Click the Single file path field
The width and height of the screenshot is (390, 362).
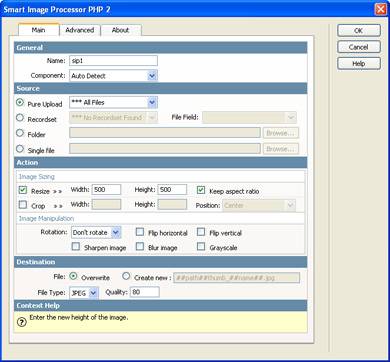pos(165,149)
